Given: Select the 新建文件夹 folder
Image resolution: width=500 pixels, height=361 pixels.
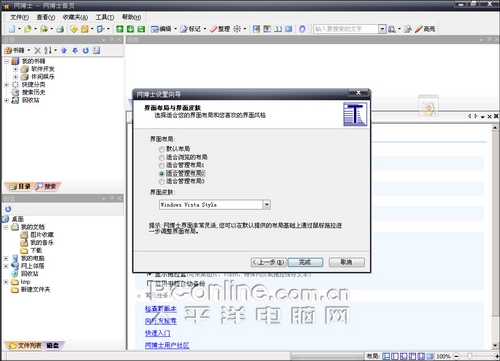Looking at the screenshot, I should [35, 290].
